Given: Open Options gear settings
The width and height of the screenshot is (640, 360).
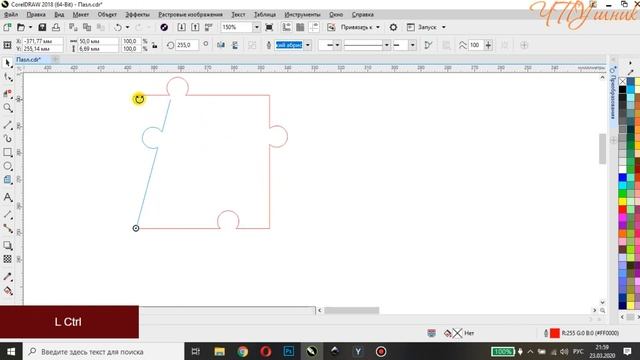Looking at the screenshot, I should pyautogui.click(x=393, y=27).
